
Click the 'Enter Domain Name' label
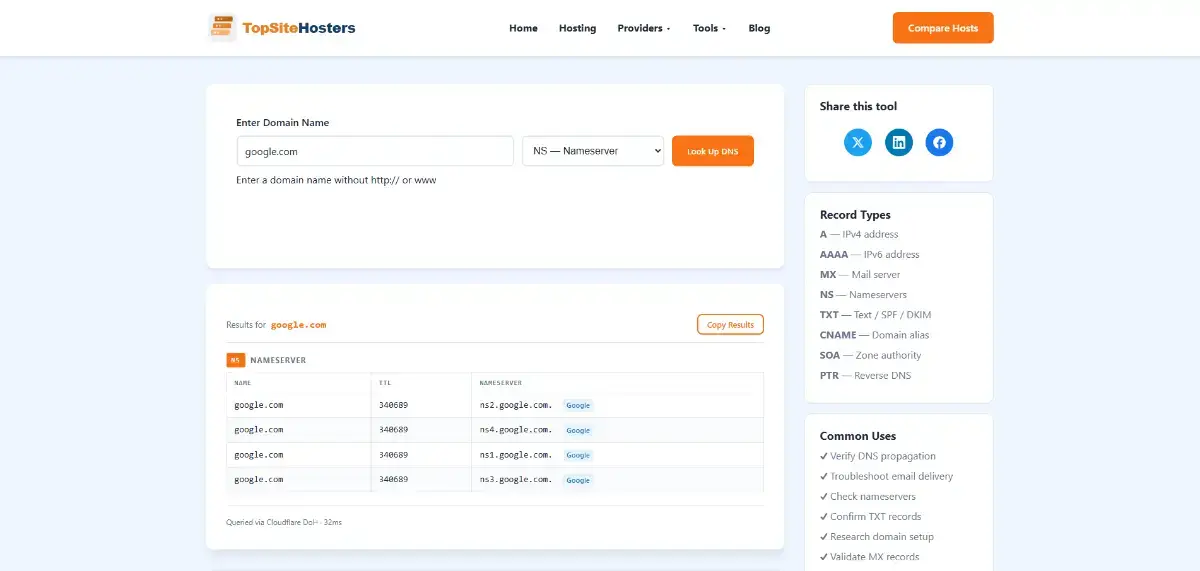point(283,122)
